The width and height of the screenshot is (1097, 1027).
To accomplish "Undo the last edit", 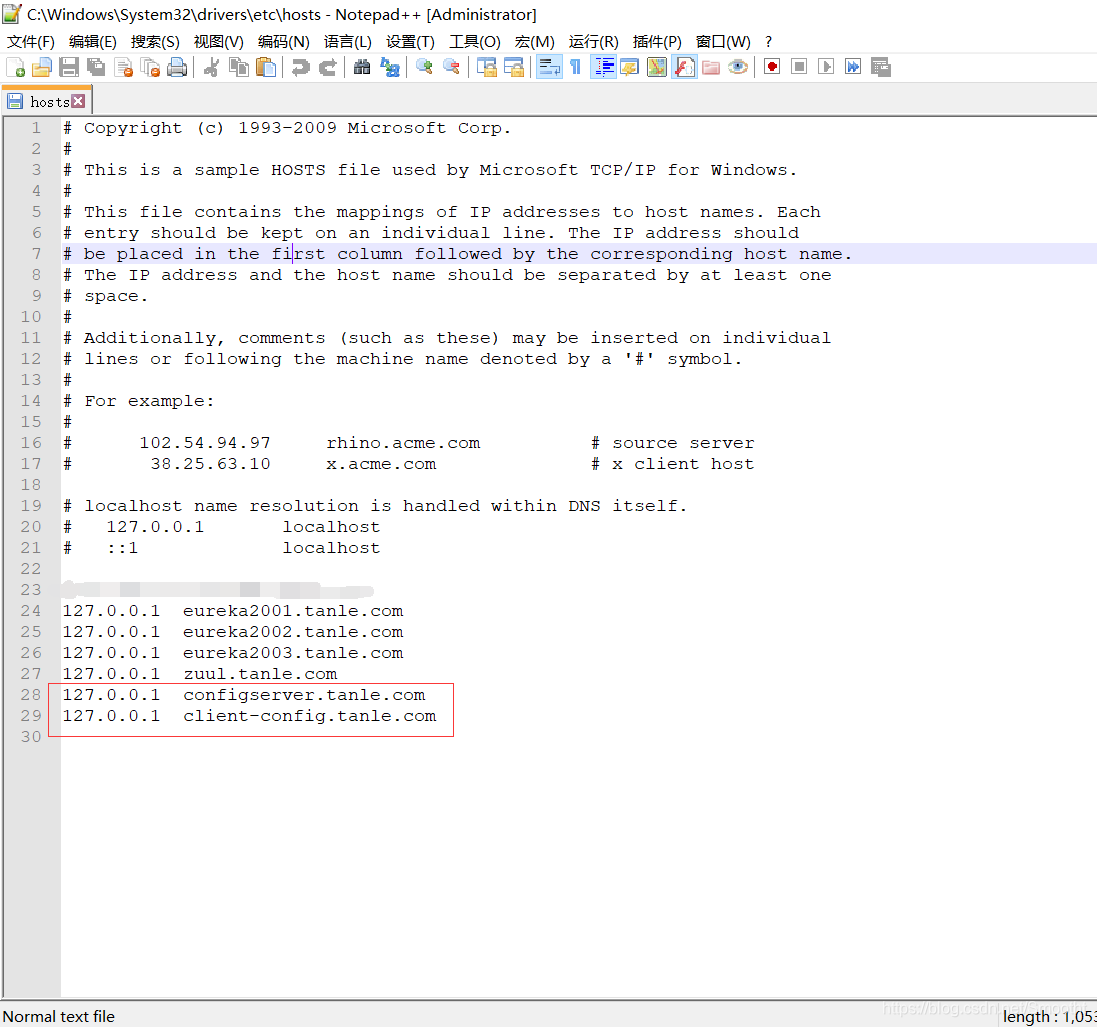I will (300, 67).
